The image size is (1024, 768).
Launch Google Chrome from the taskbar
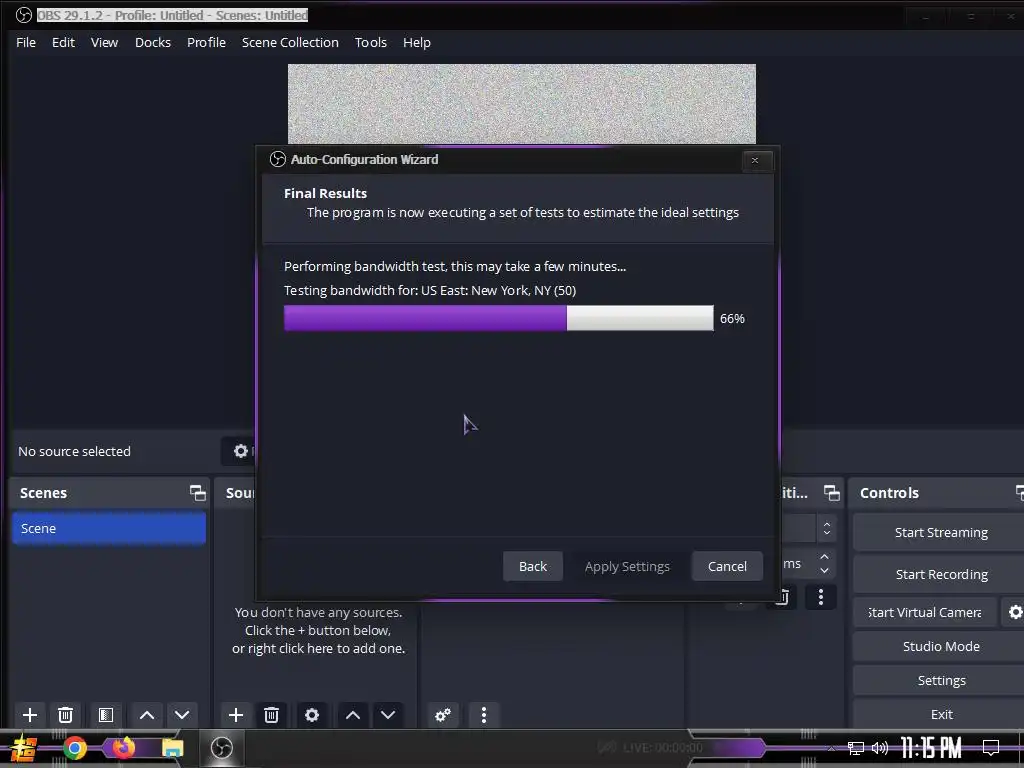75,748
